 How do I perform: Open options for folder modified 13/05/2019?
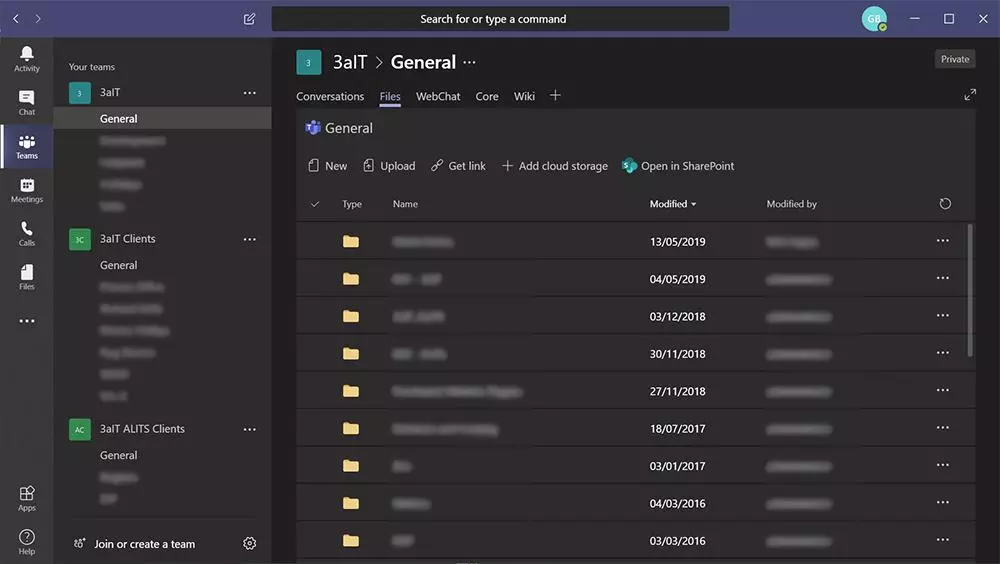(943, 241)
